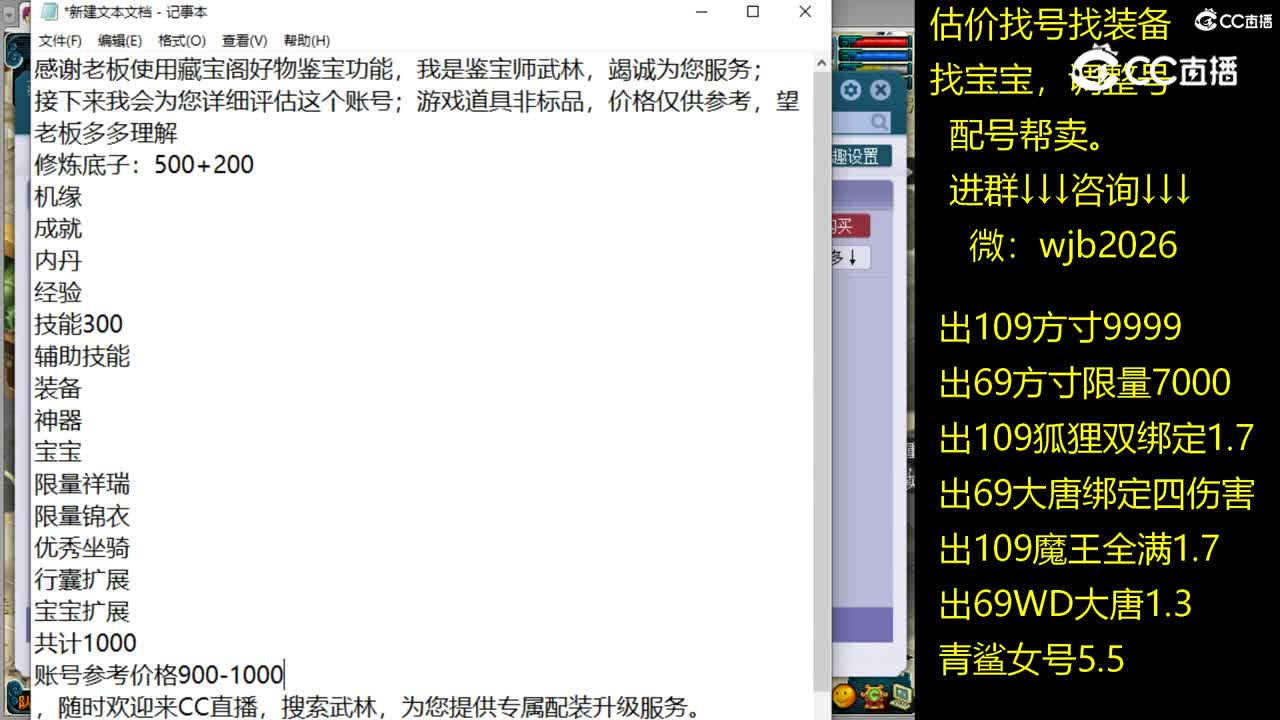Image resolution: width=1280 pixels, height=720 pixels.
Task: Click the 共计1000 line
Action: pyautogui.click(x=85, y=643)
